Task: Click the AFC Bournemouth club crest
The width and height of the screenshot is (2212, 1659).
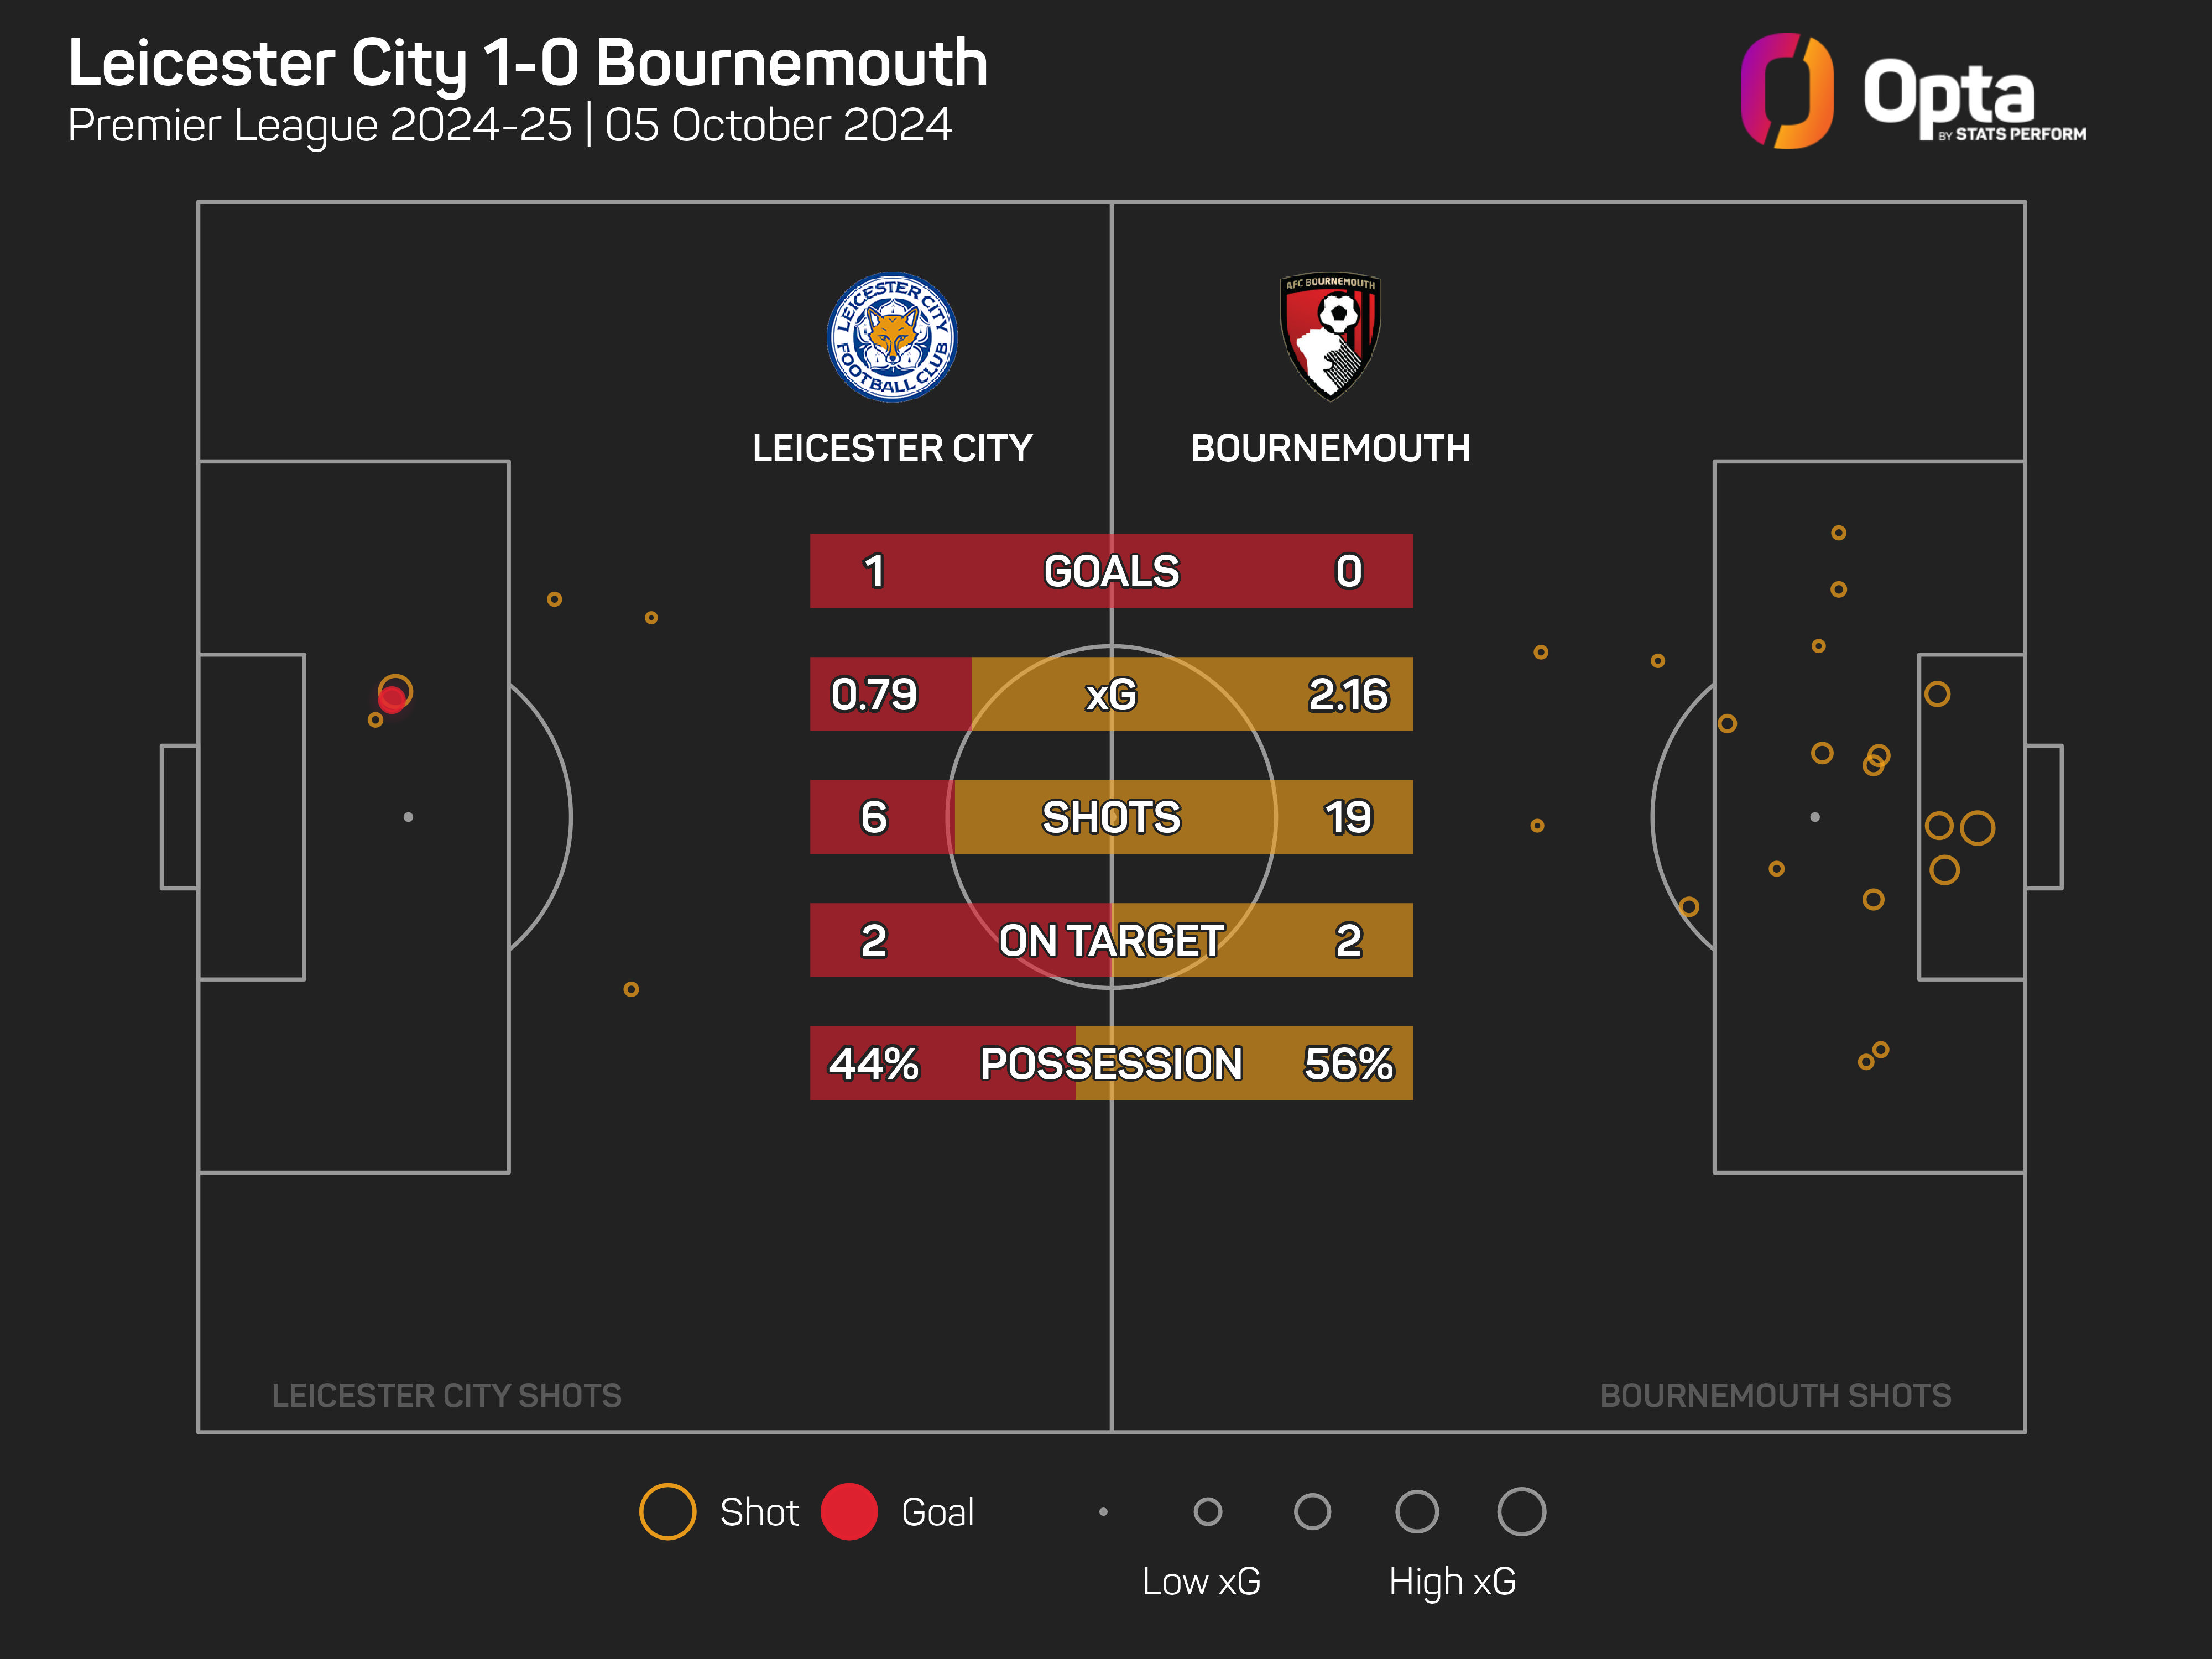Action: pyautogui.click(x=1331, y=337)
